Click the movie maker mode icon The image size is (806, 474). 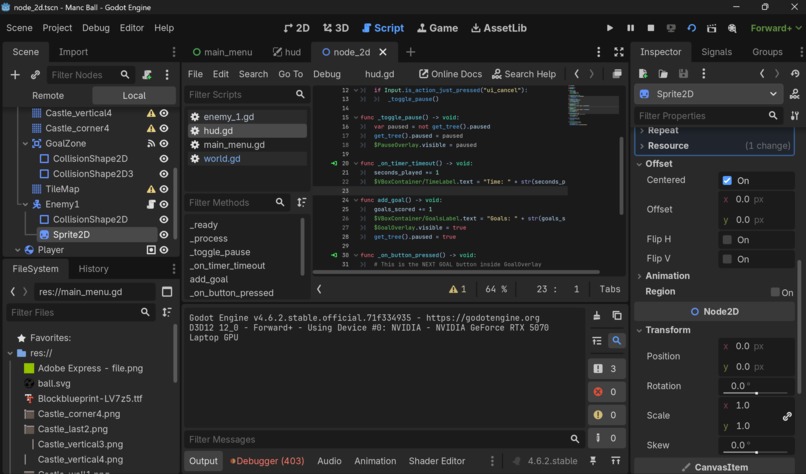click(x=732, y=28)
